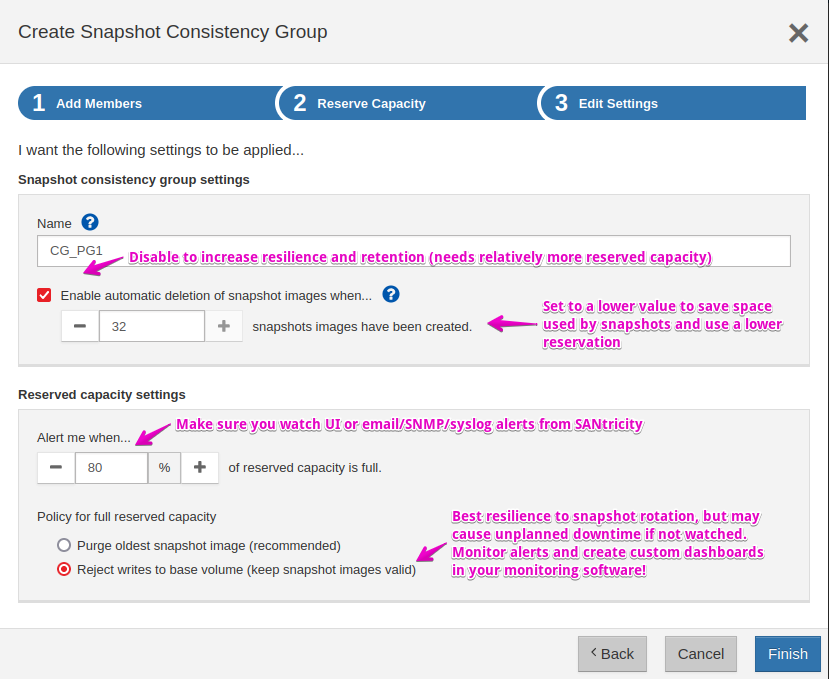Click 'snapshots images have been created.' text

pyautogui.click(x=362, y=327)
